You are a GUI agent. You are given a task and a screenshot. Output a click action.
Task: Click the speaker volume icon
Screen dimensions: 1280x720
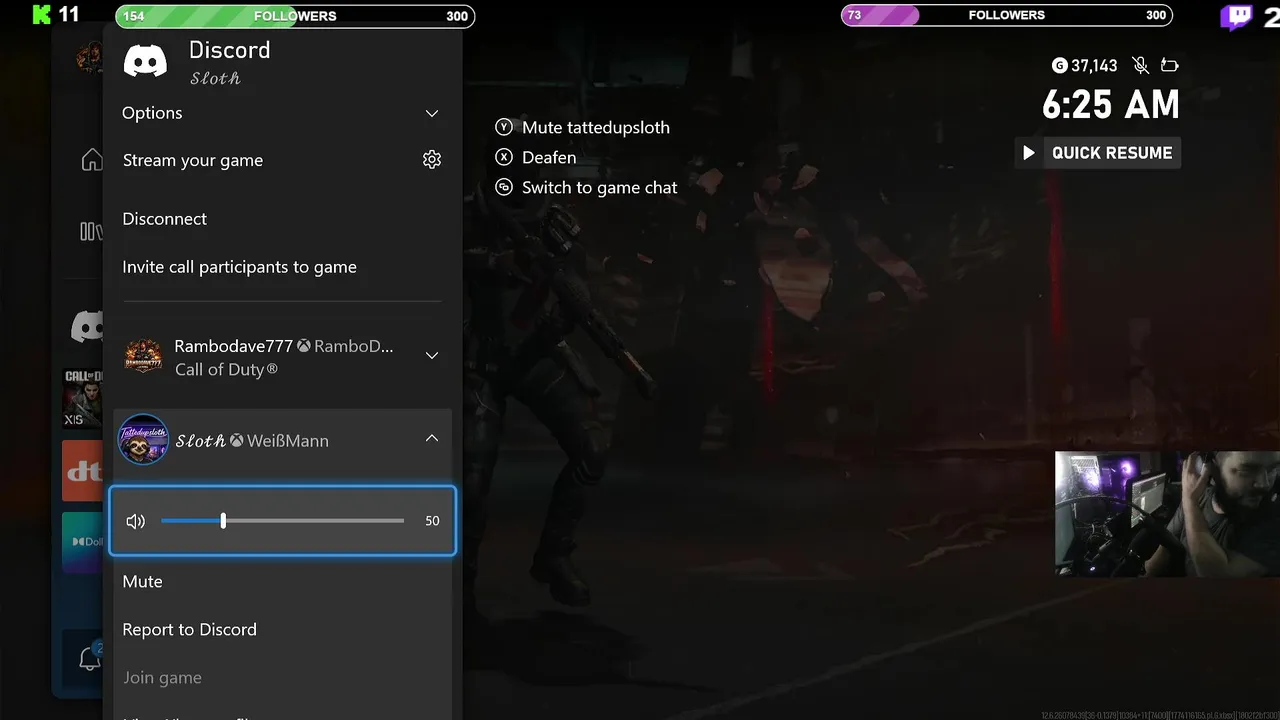tap(136, 521)
